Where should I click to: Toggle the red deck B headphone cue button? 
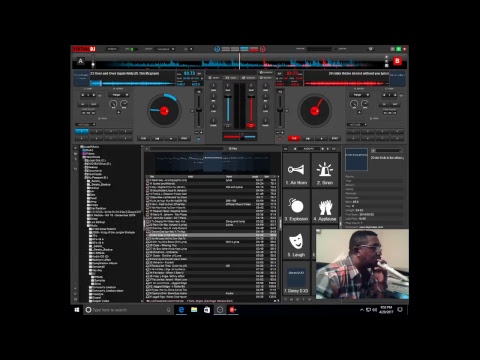click(251, 126)
